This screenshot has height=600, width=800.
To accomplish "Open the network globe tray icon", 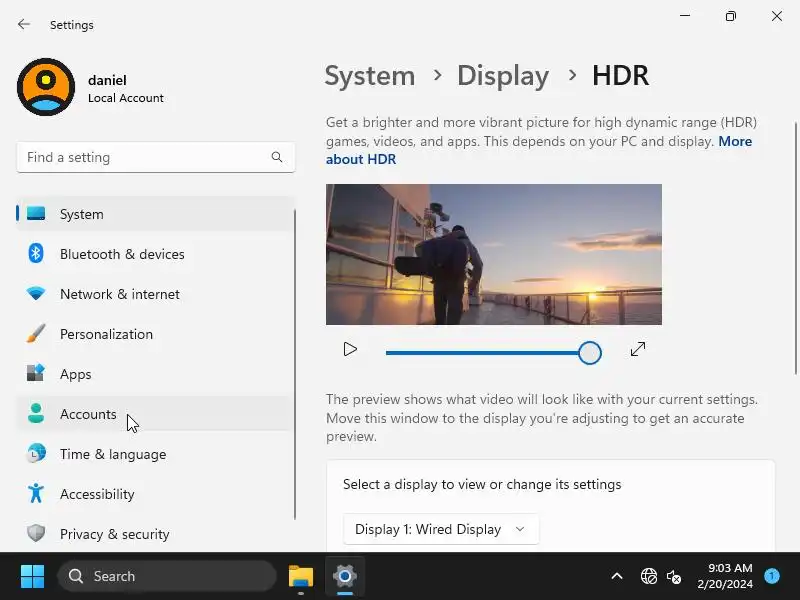I will 649,577.
